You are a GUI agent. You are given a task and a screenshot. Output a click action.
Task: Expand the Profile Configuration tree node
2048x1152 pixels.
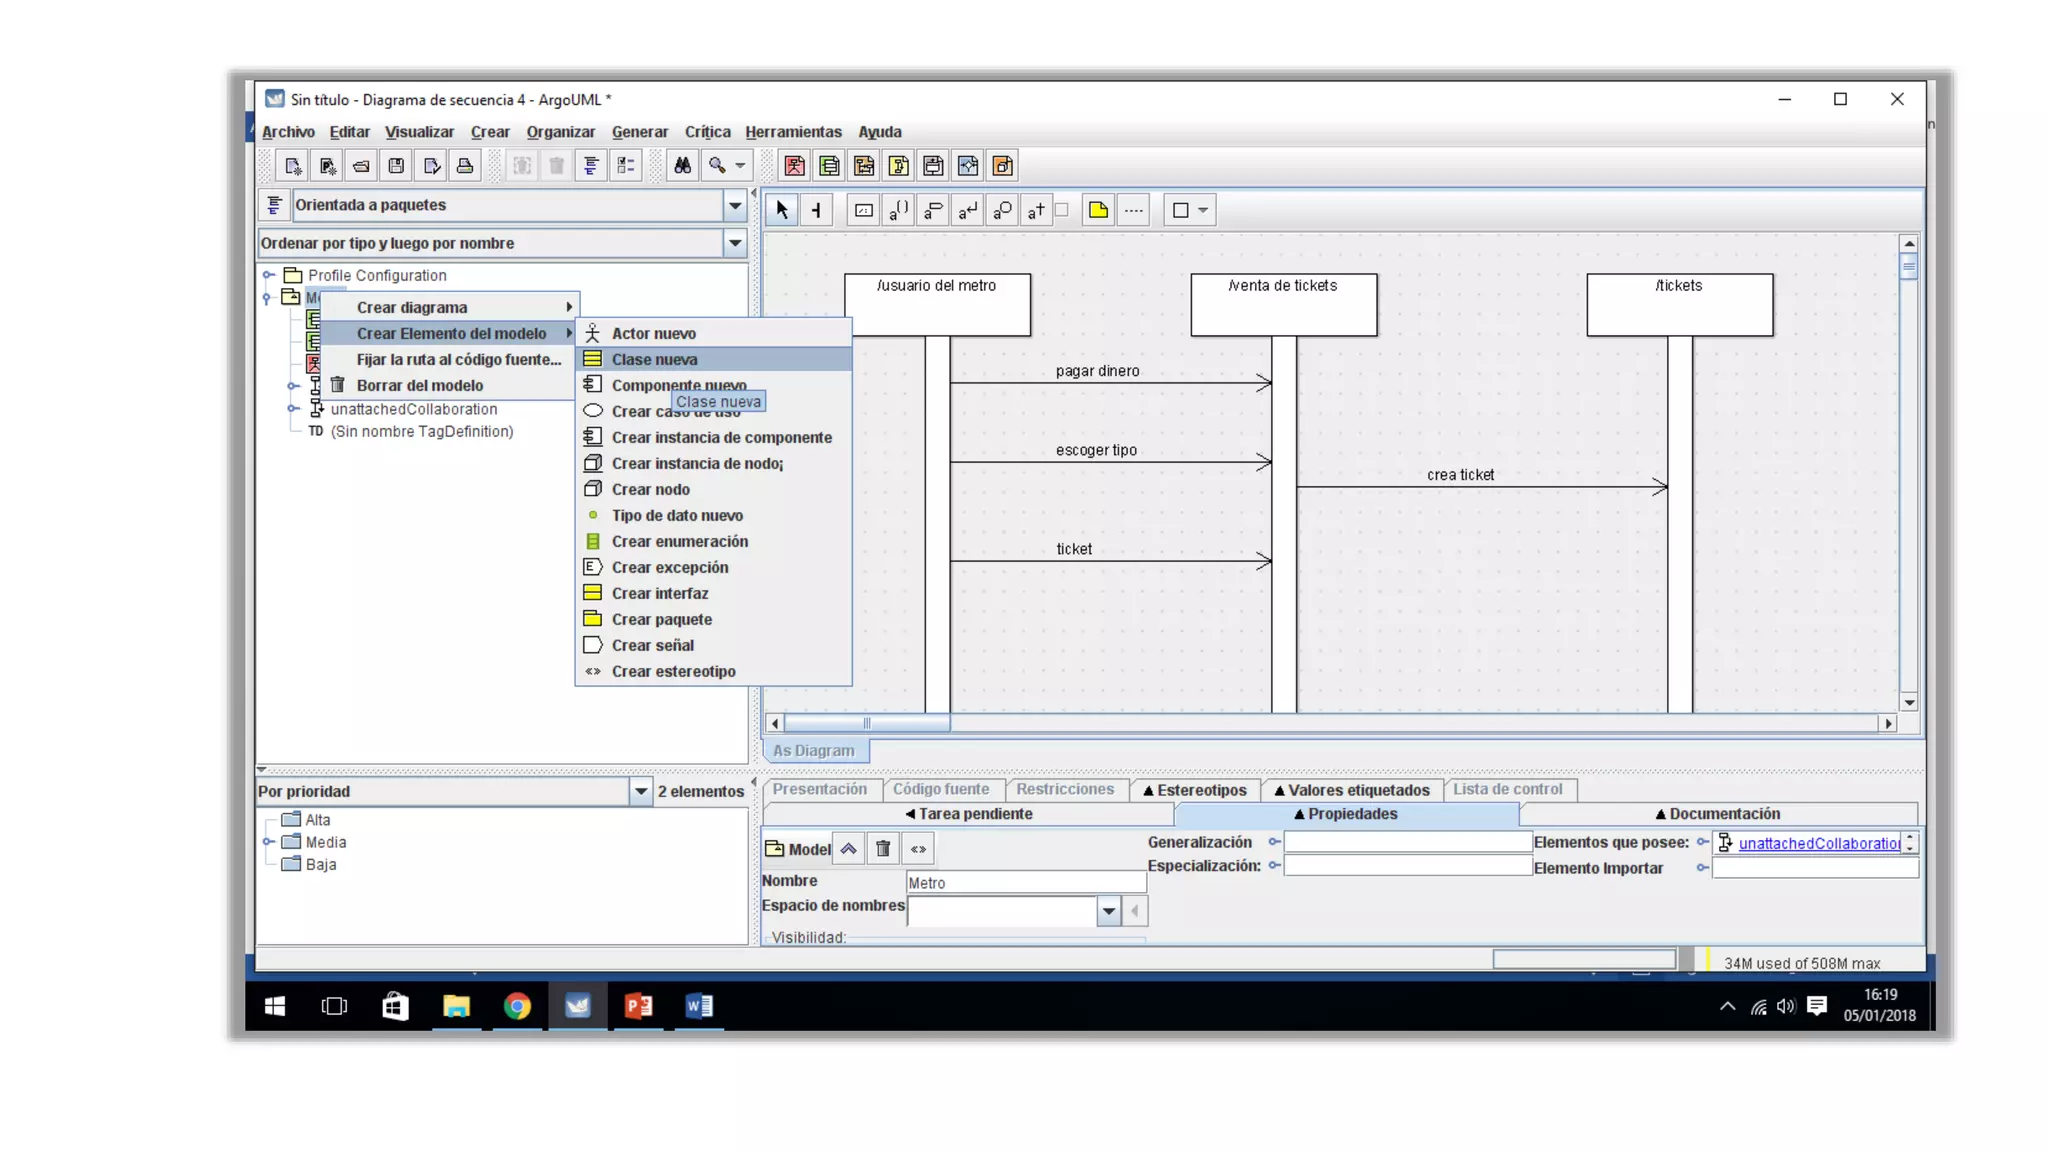point(268,275)
